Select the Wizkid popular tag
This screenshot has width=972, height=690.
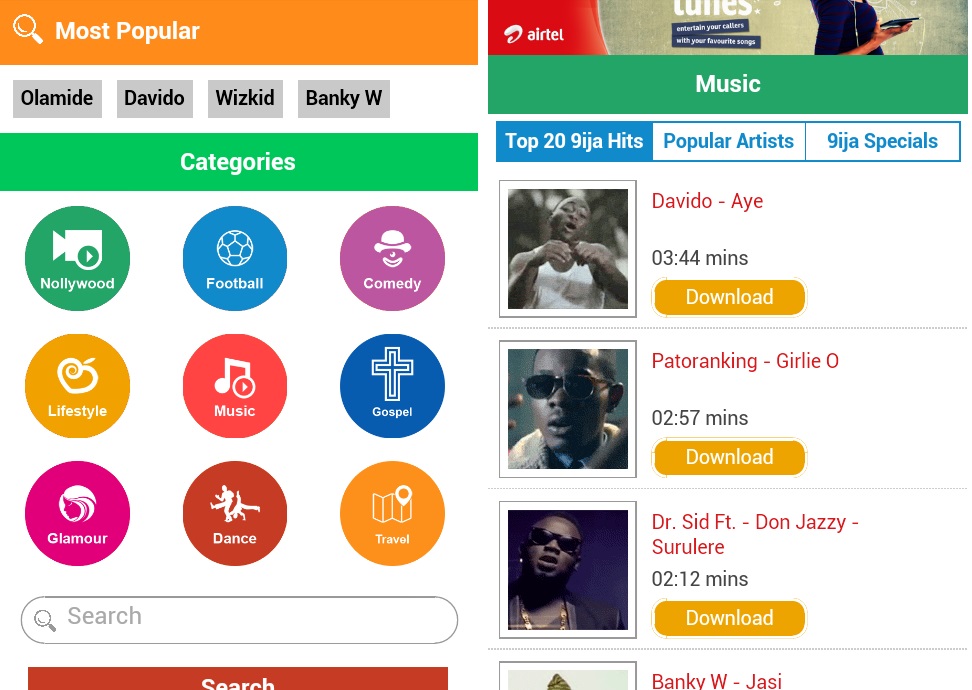245,99
